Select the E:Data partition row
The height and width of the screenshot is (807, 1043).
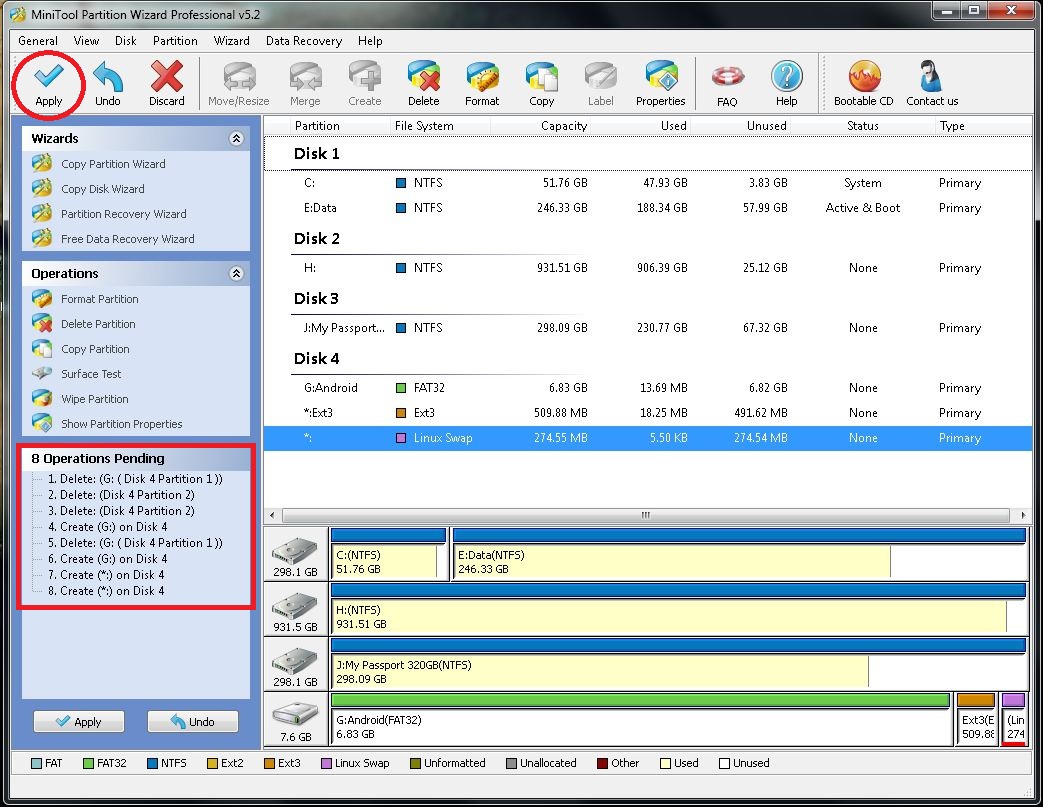tap(648, 208)
